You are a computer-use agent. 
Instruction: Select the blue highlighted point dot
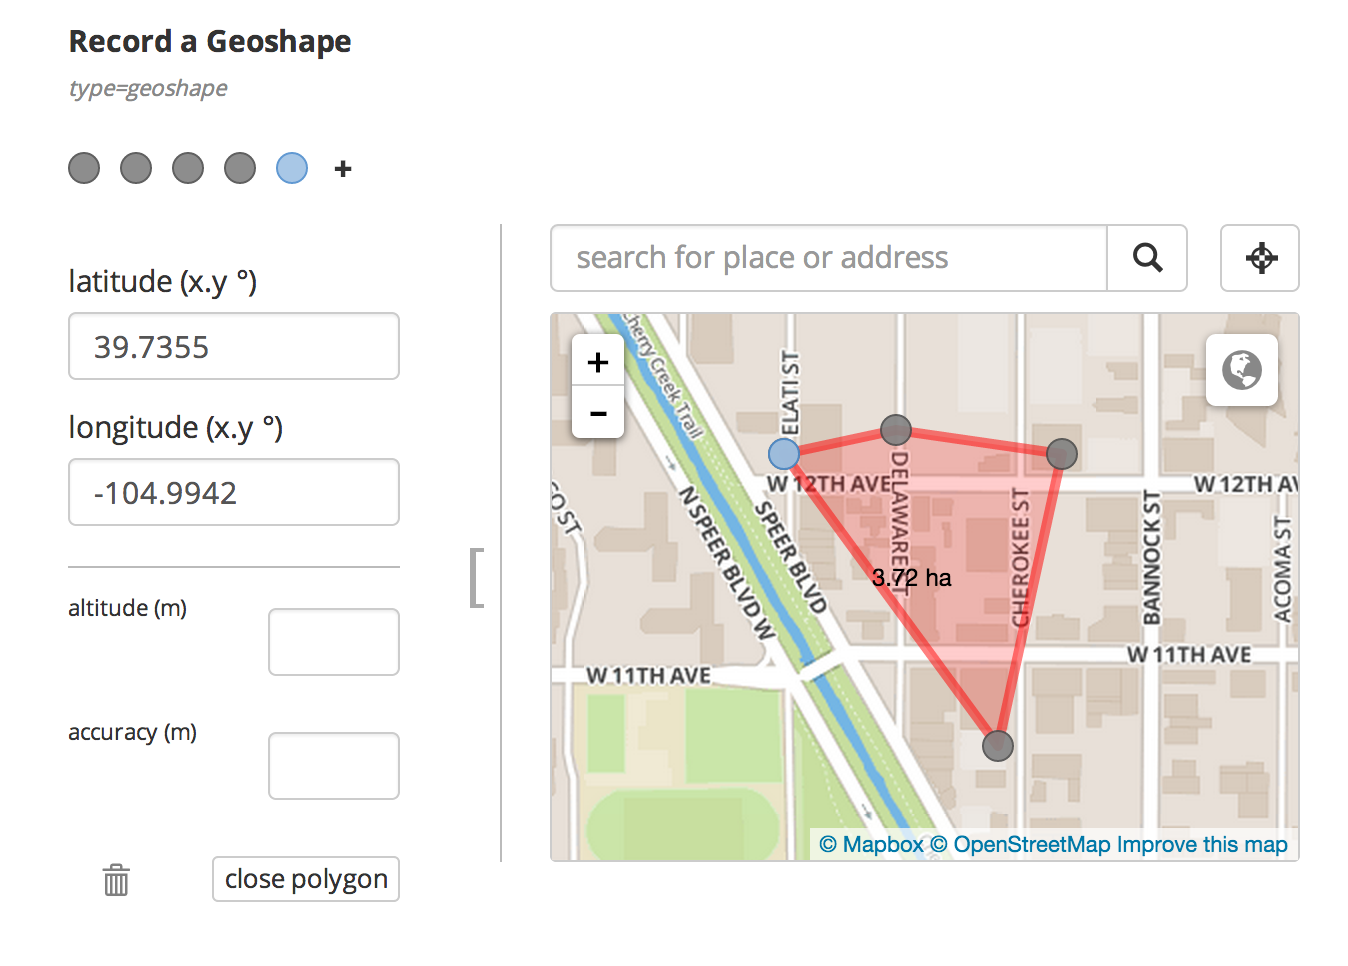pos(292,168)
